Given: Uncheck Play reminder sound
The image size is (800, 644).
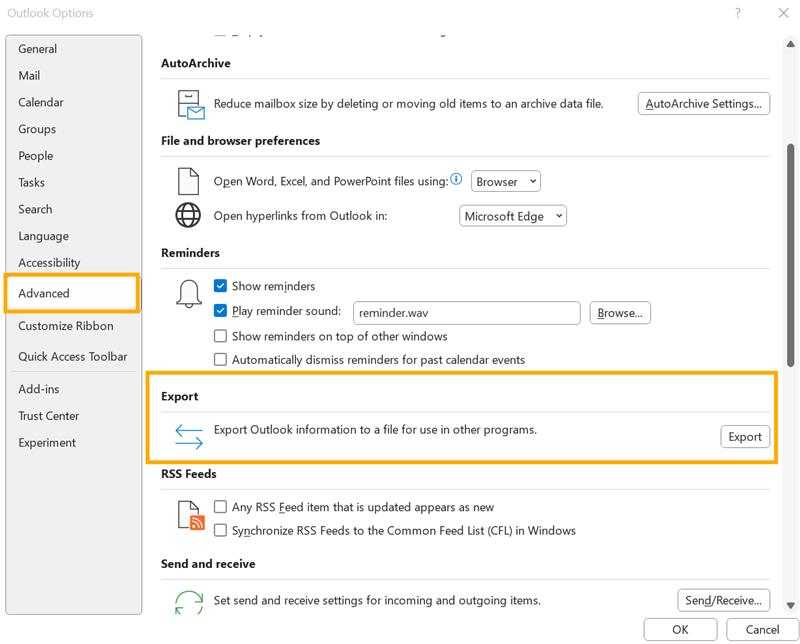Looking at the screenshot, I should click(220, 311).
